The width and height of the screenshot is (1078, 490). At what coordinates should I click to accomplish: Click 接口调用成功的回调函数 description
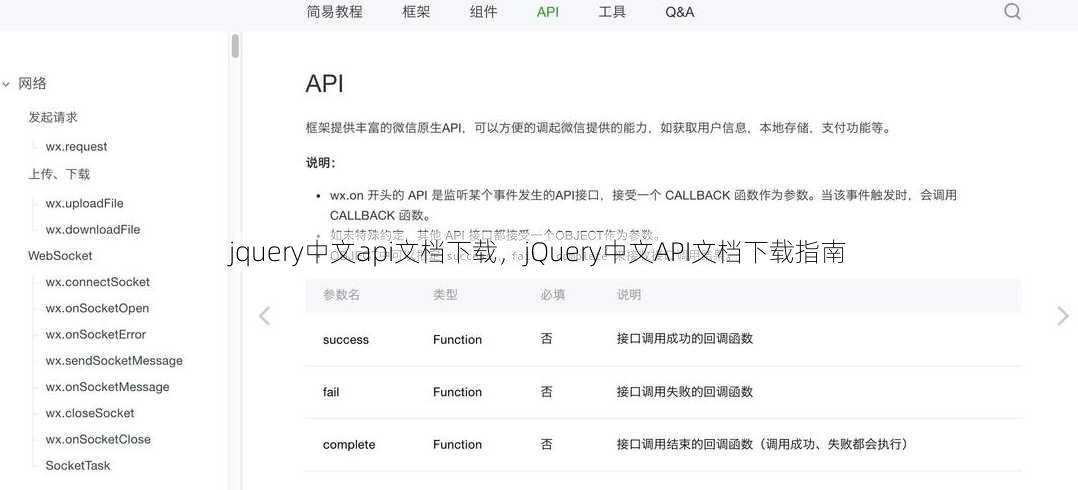point(685,339)
